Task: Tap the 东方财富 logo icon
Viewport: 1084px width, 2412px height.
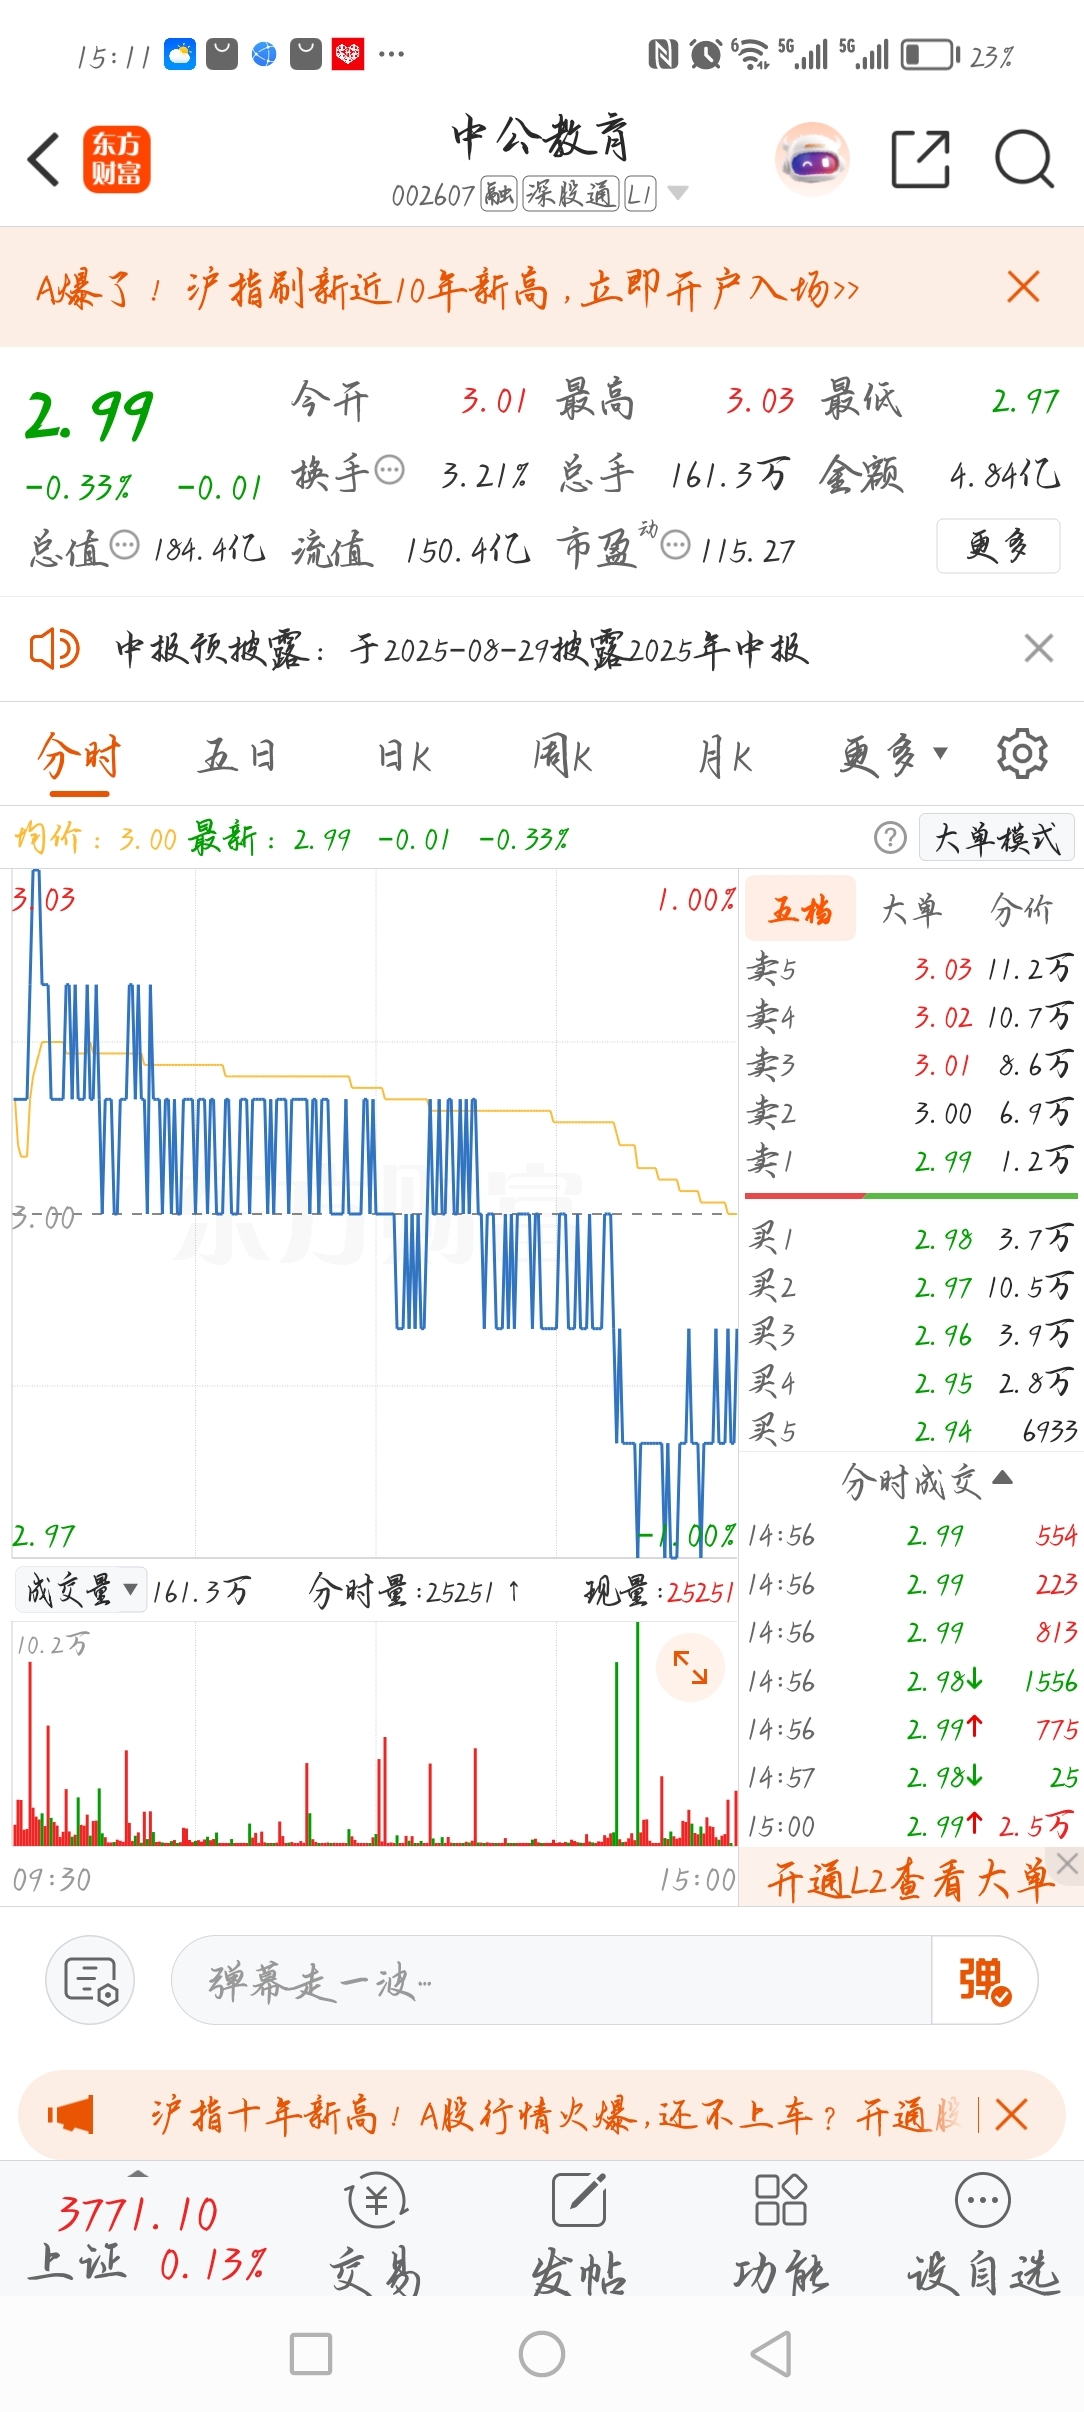Action: tap(116, 159)
